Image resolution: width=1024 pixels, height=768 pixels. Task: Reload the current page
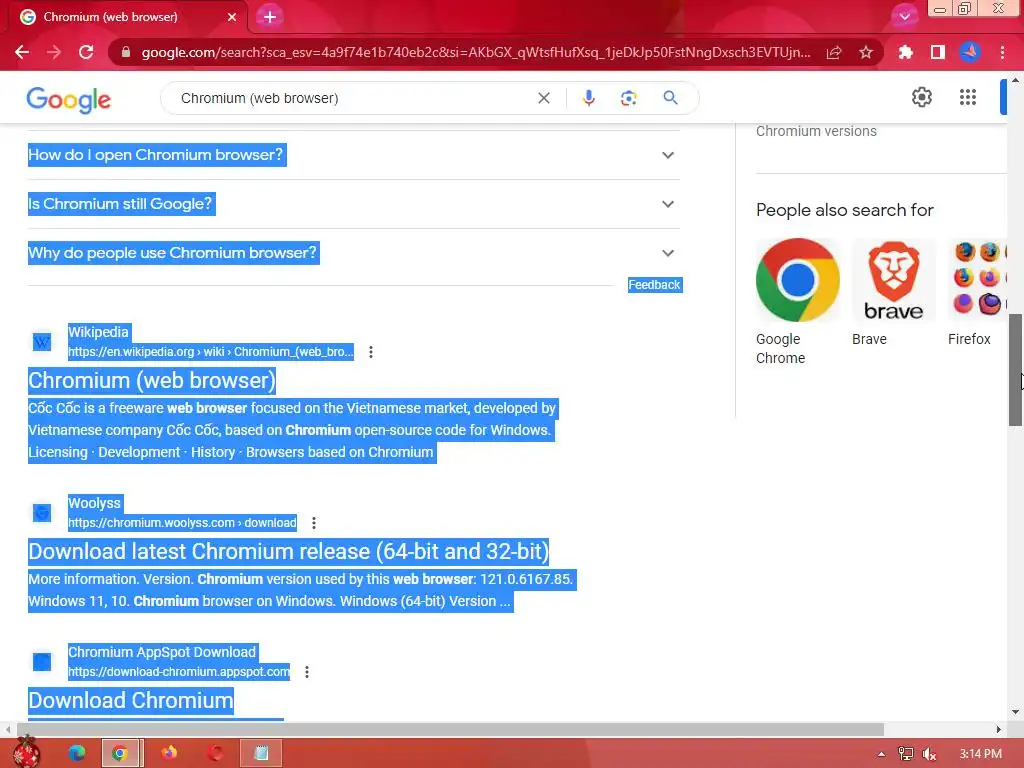86,52
